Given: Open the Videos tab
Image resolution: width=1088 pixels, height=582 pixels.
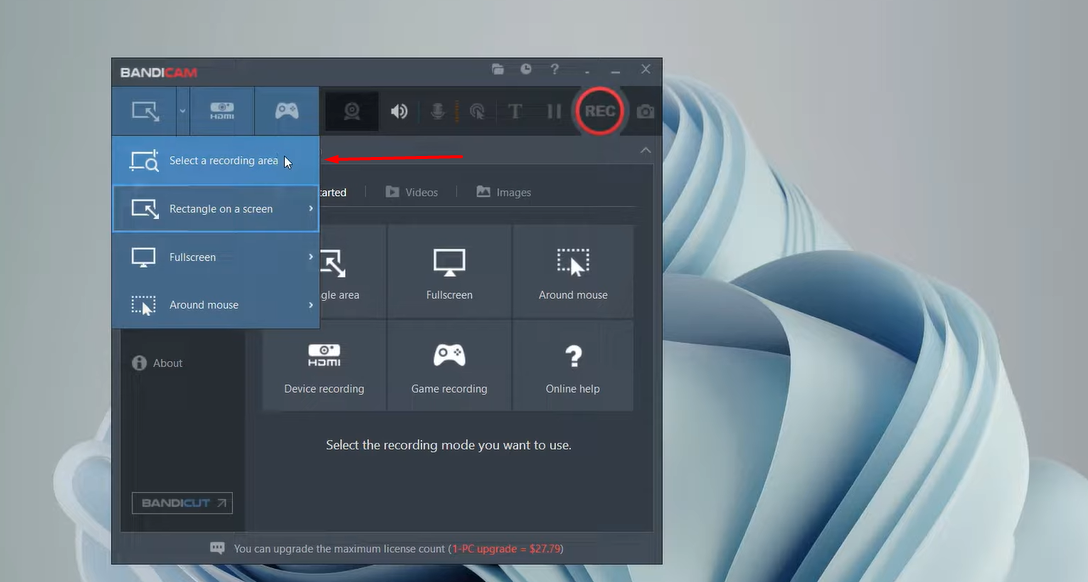Looking at the screenshot, I should pos(411,192).
